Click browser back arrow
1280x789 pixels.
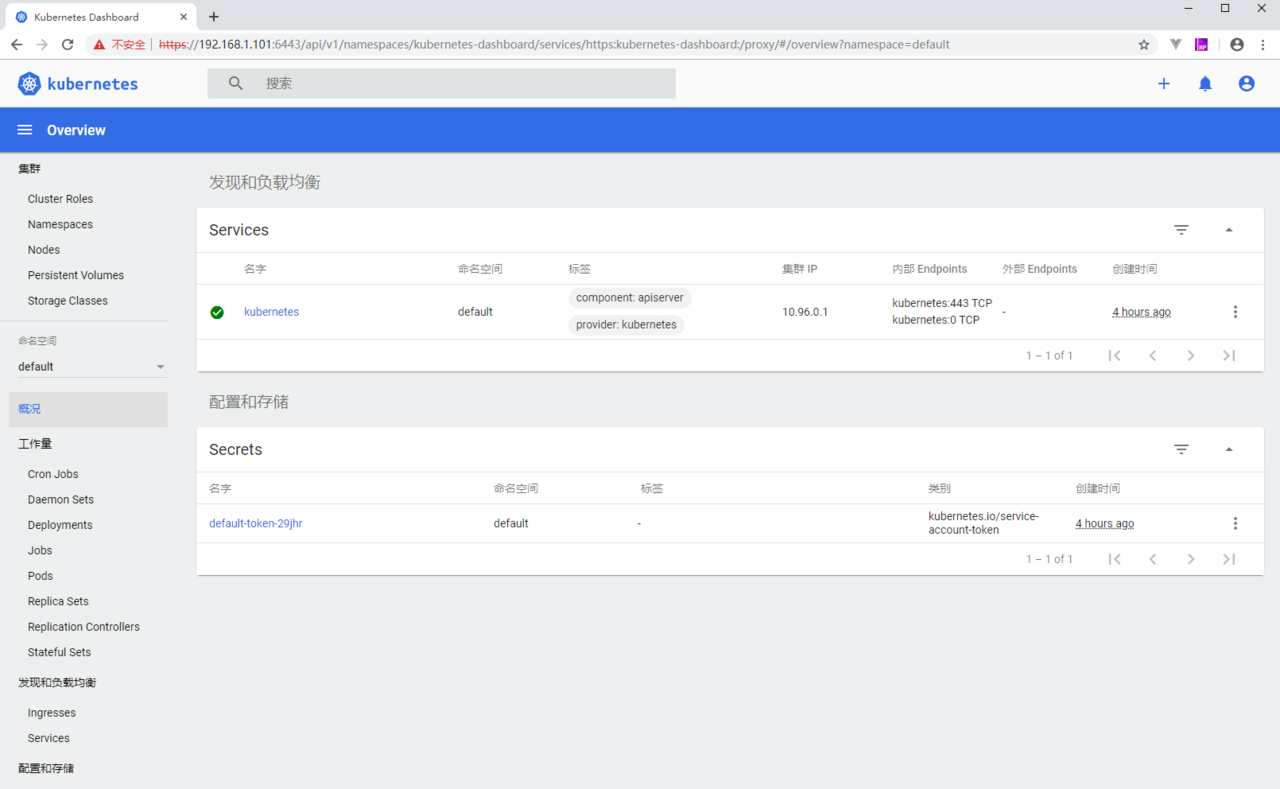[x=17, y=45]
